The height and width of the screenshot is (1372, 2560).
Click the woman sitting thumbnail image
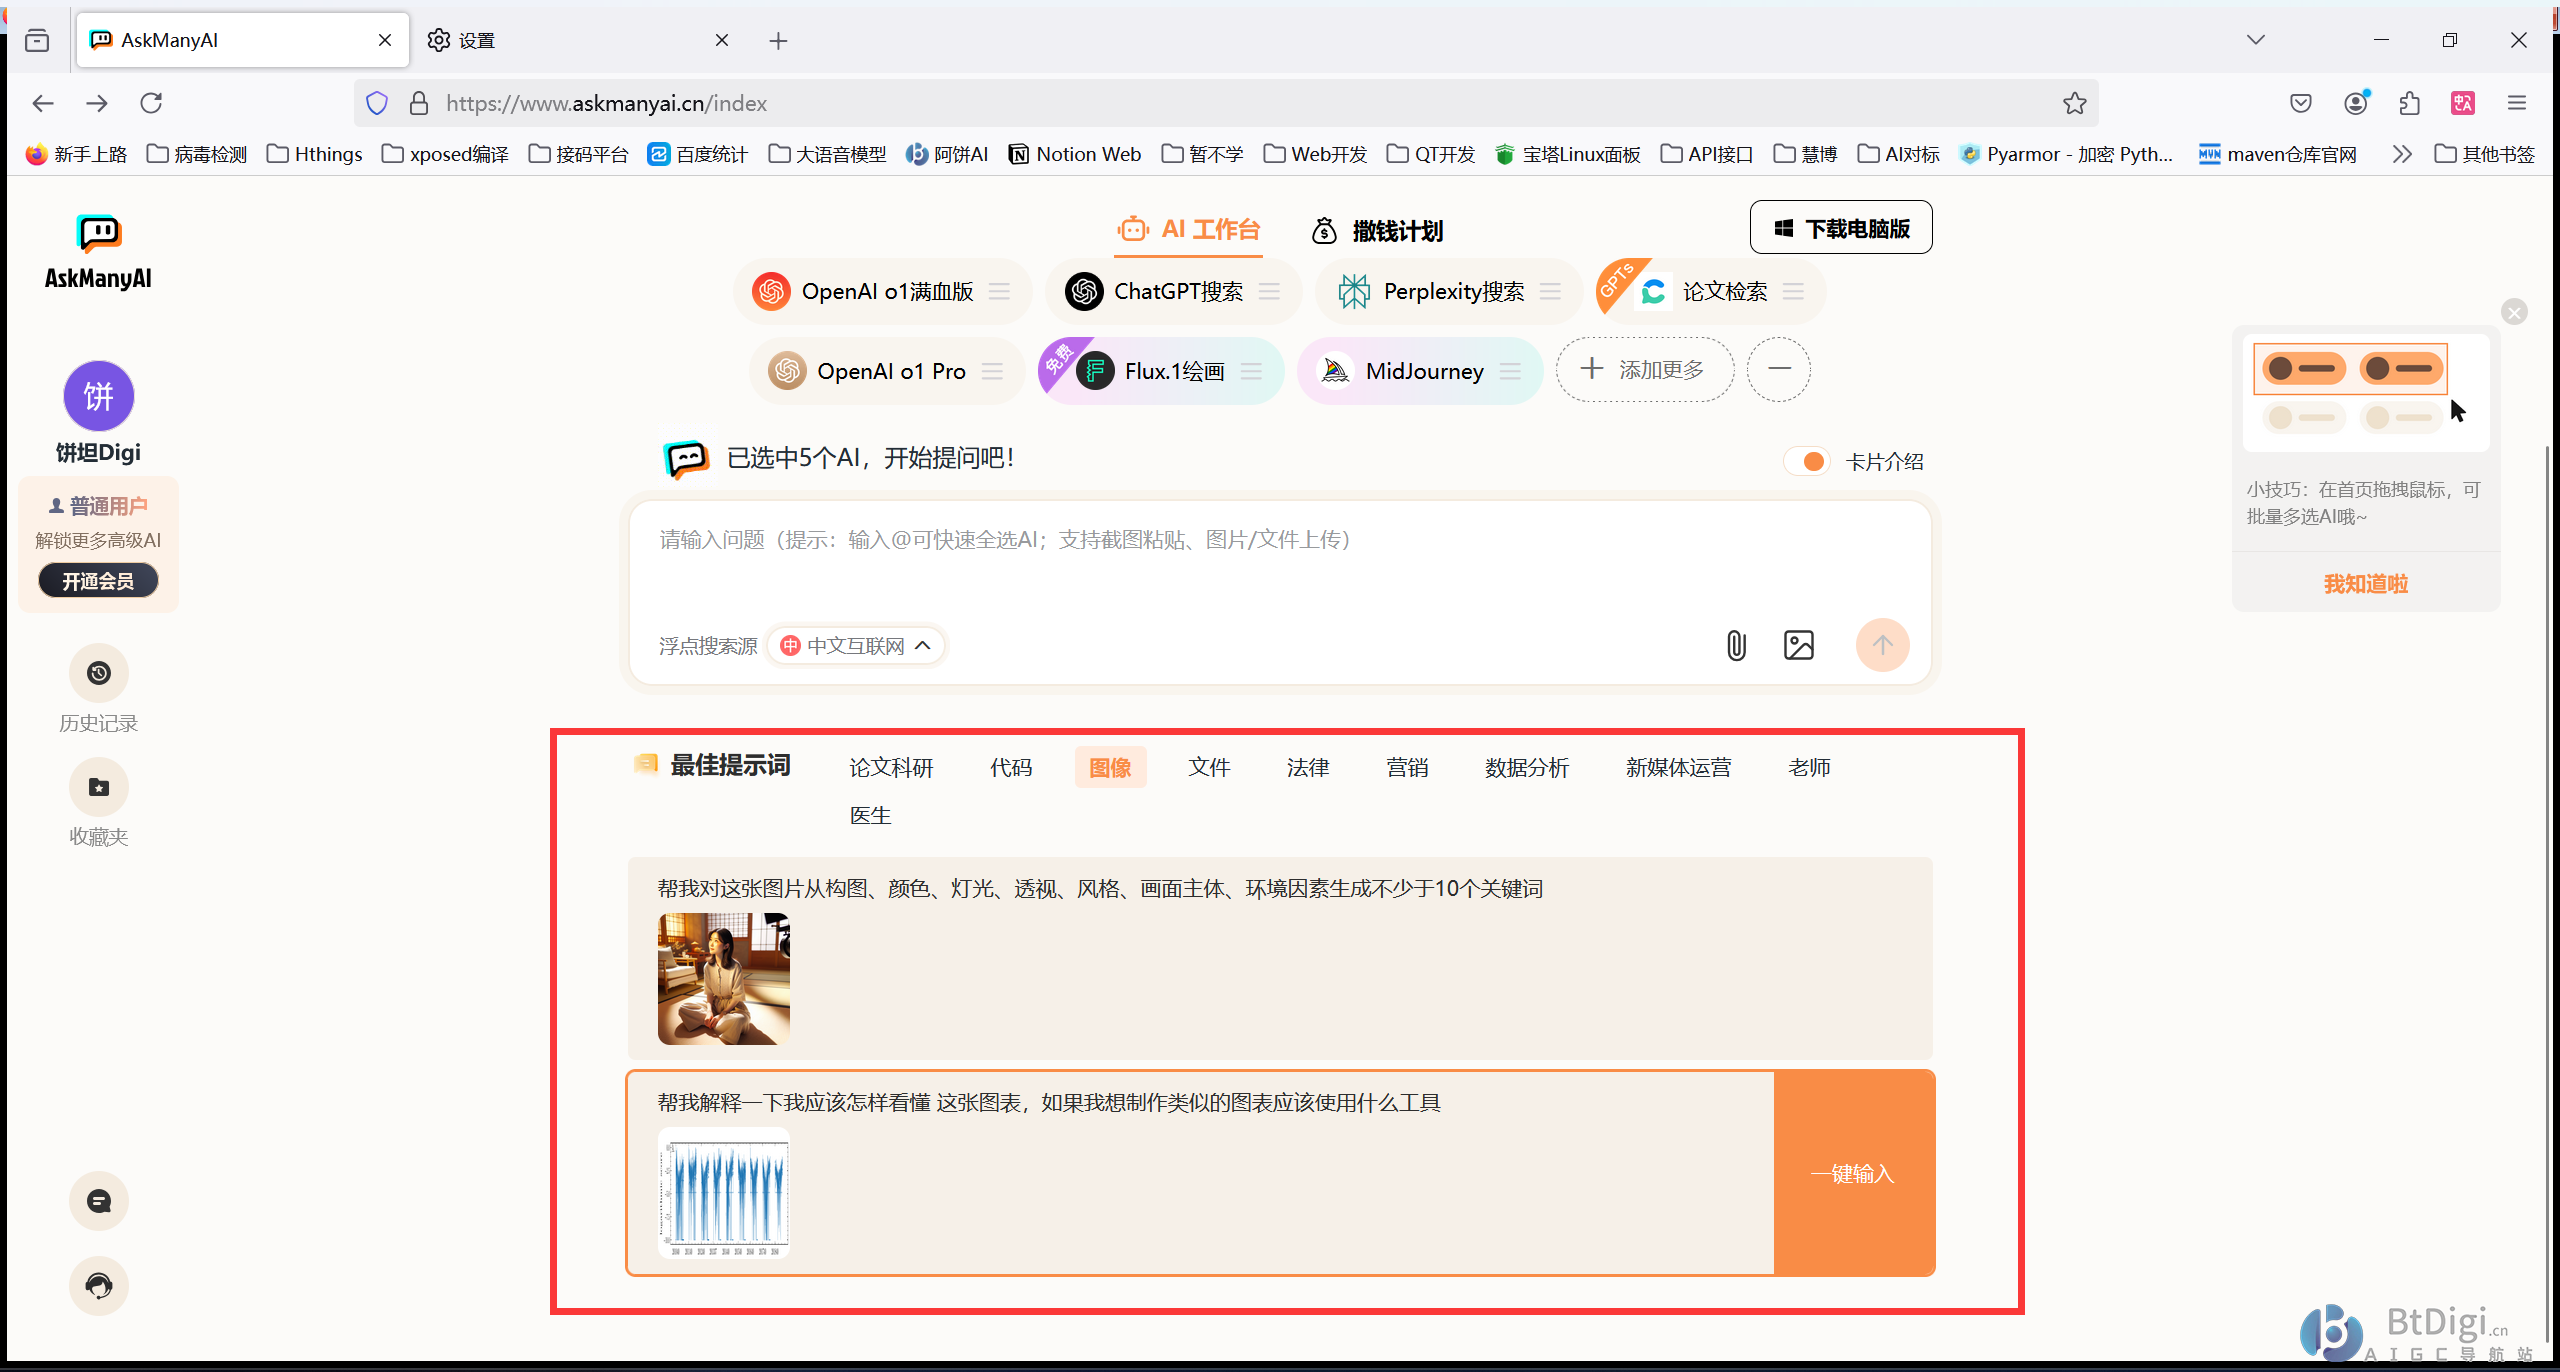tap(723, 979)
